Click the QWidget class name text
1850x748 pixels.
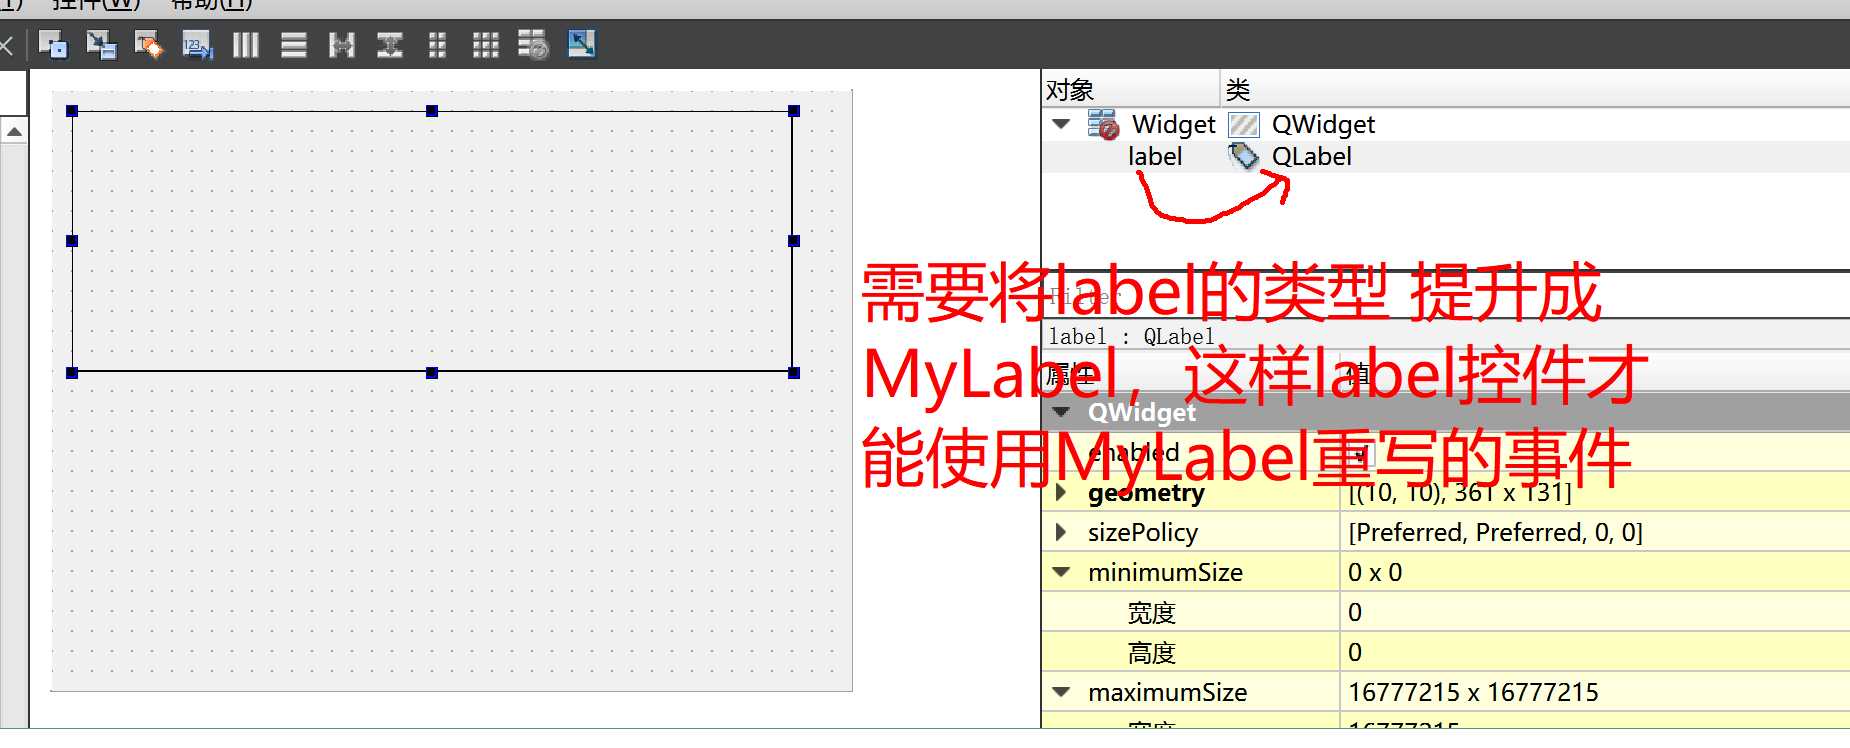[x=1323, y=124]
